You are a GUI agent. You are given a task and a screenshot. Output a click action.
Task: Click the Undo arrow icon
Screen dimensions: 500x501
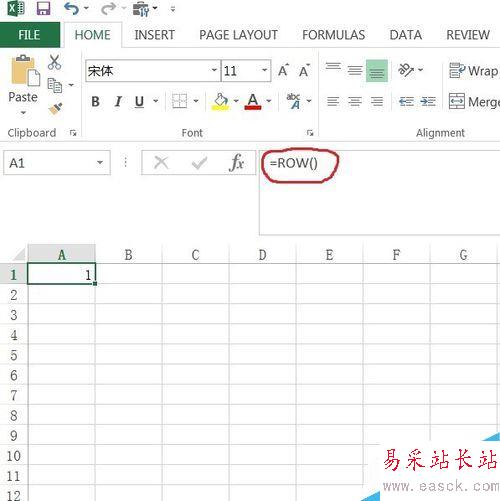[x=71, y=9]
